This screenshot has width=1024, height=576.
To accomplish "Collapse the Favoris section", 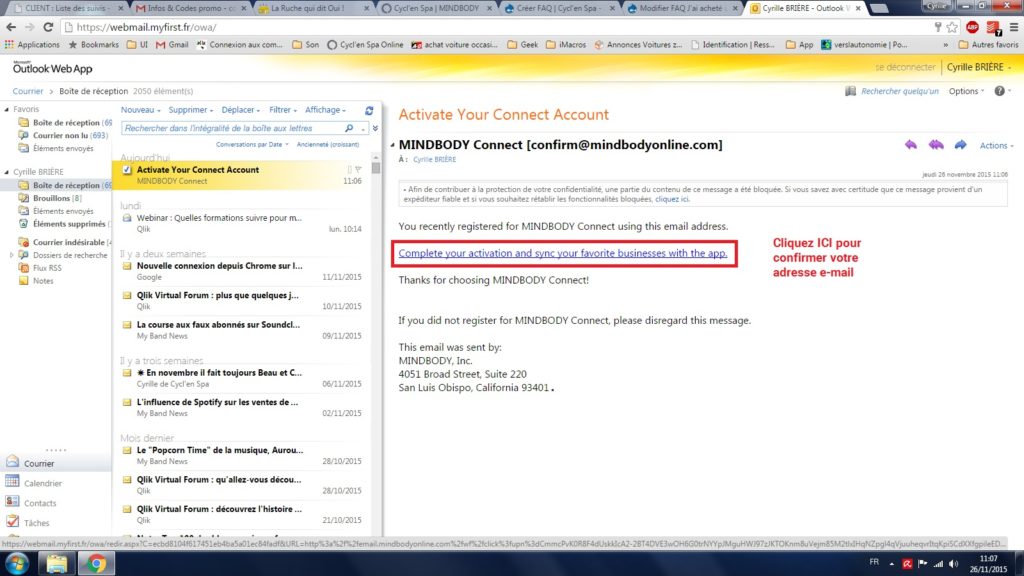I will (7, 110).
